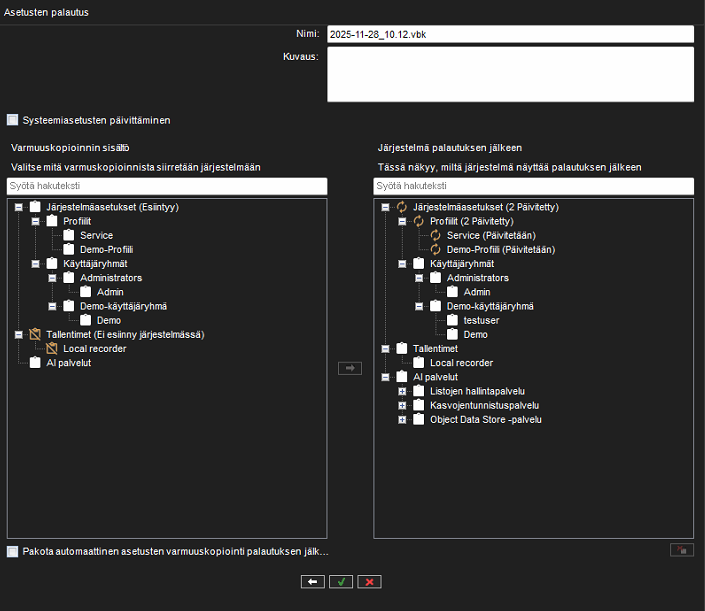
Task: Select left Demo-käyttäjäryhmä label
Action: tap(123, 306)
